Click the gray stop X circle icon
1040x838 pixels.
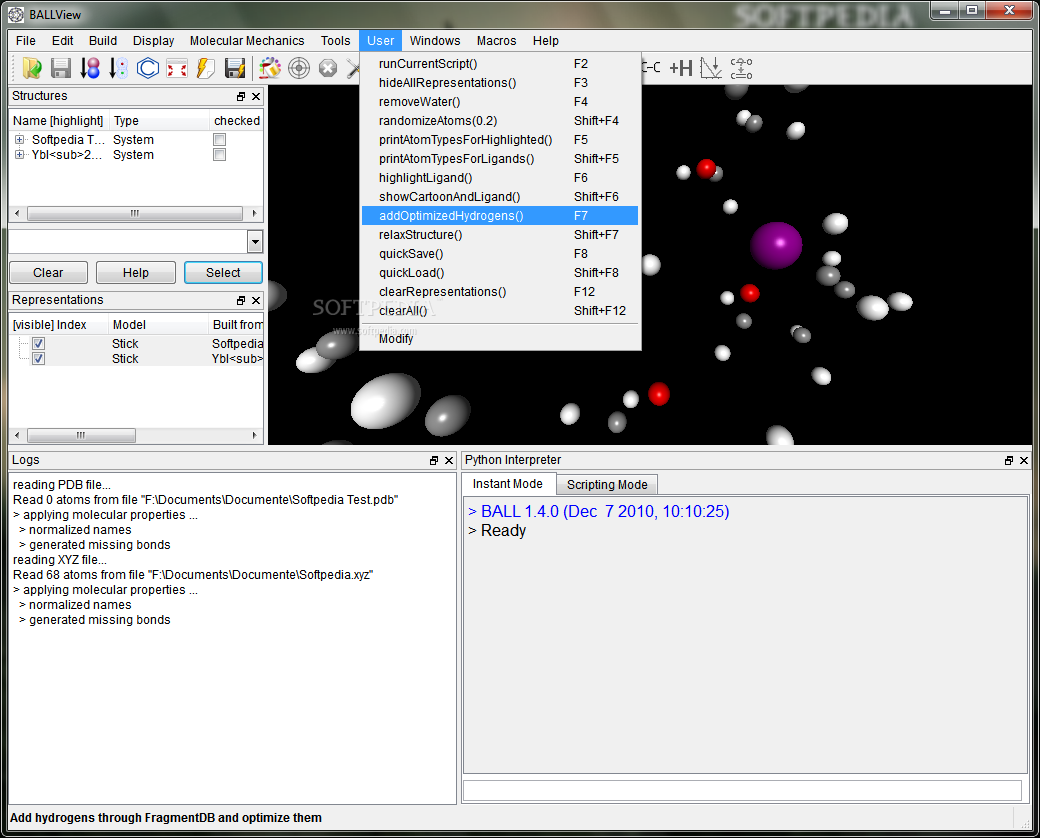pos(328,68)
